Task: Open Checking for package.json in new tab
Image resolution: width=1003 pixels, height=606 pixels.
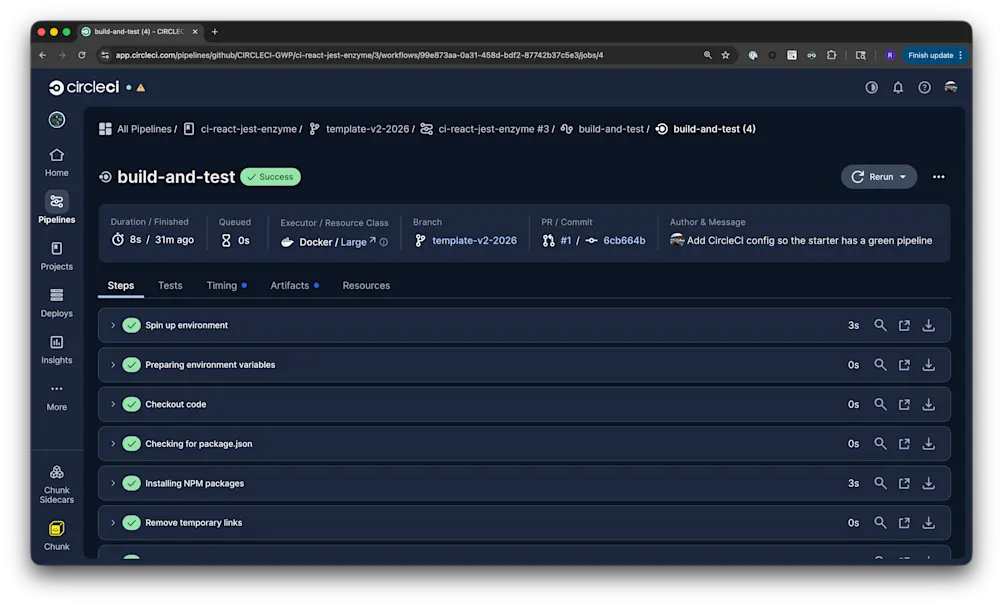Action: click(x=904, y=443)
